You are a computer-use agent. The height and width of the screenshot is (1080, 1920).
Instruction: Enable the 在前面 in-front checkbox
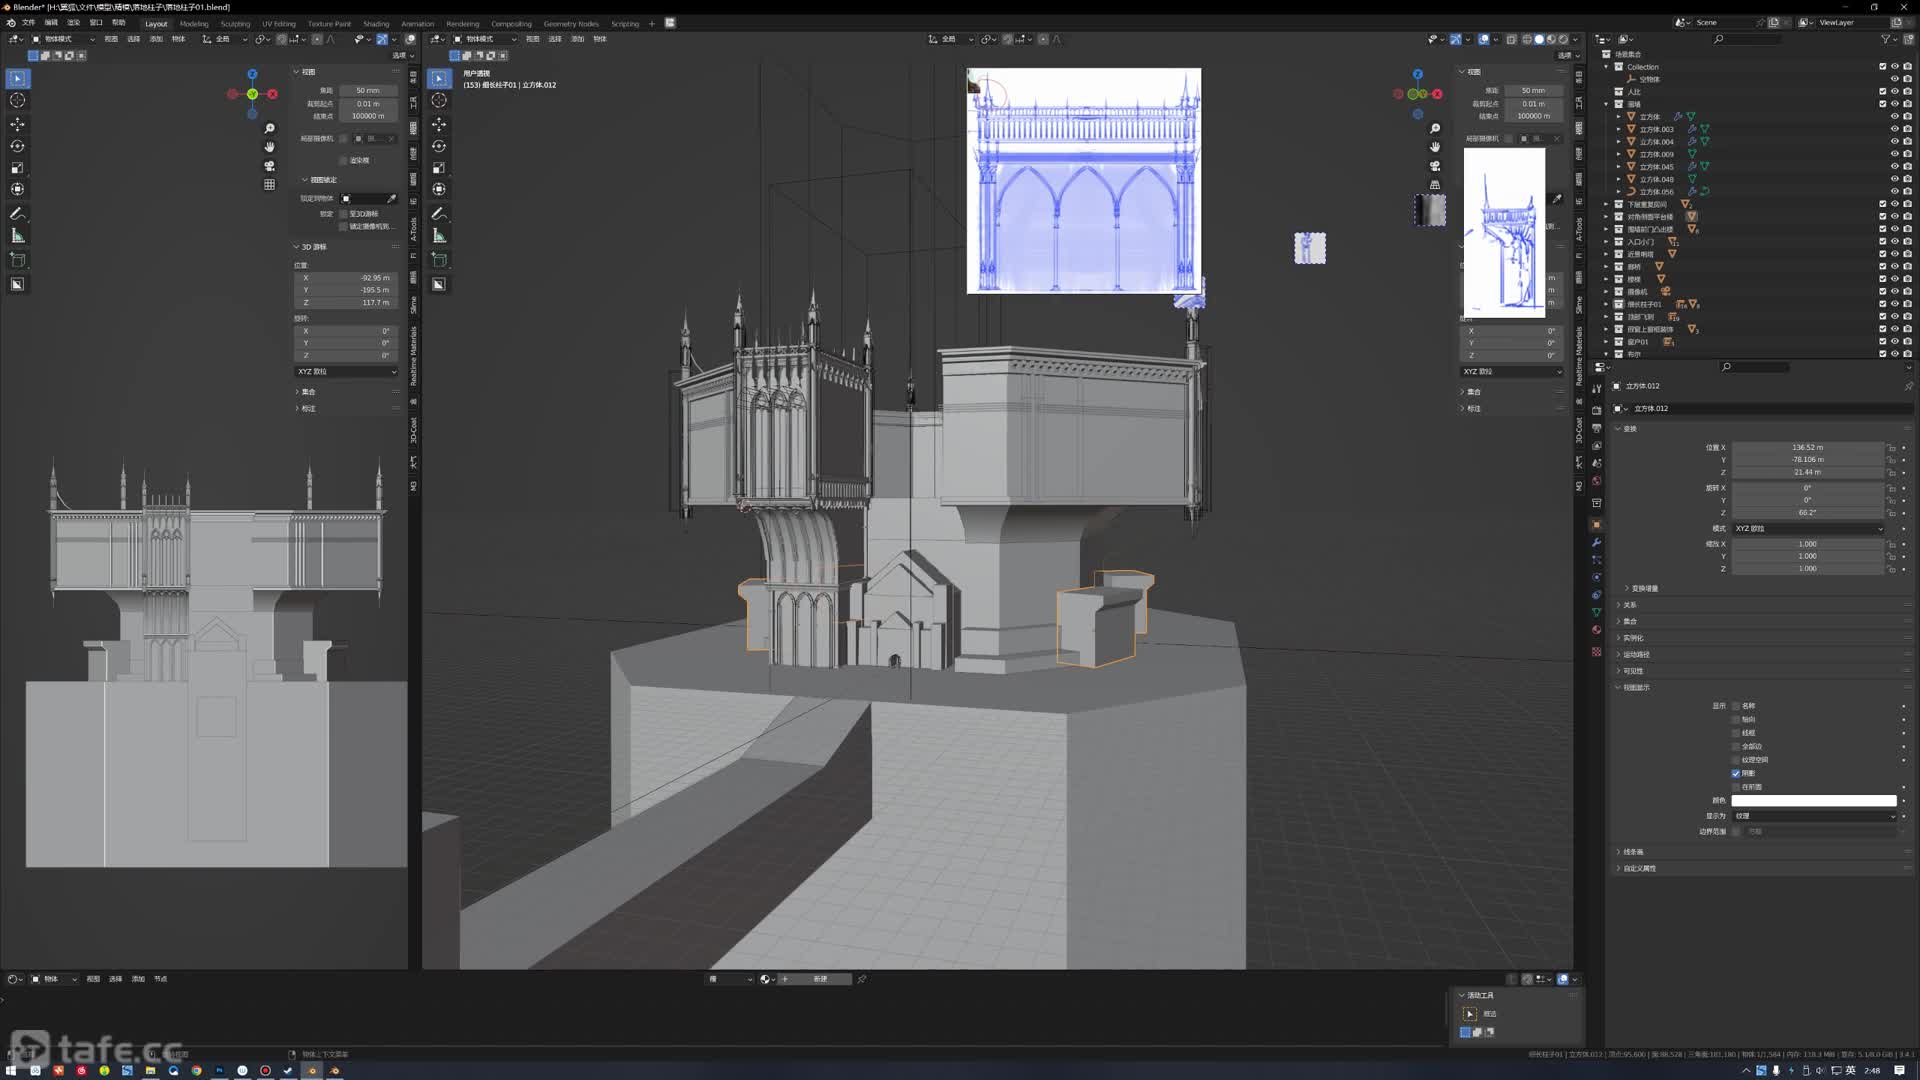(1736, 787)
